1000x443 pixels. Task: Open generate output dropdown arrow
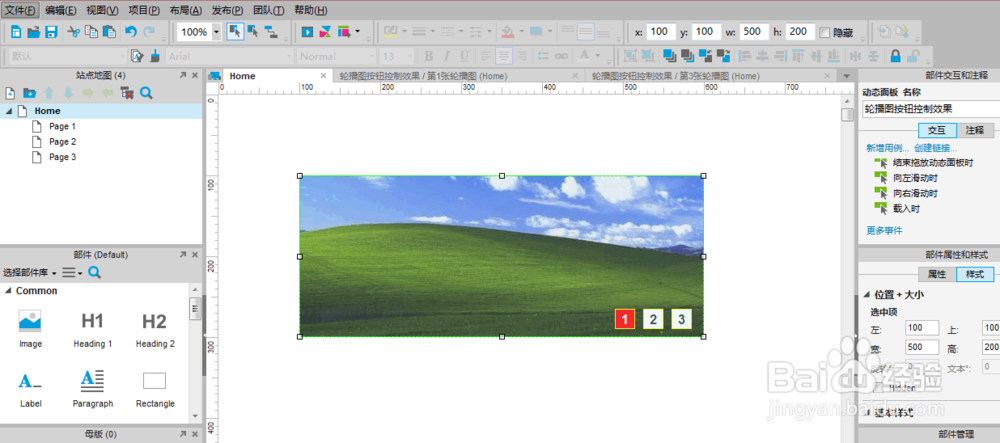[x=358, y=32]
